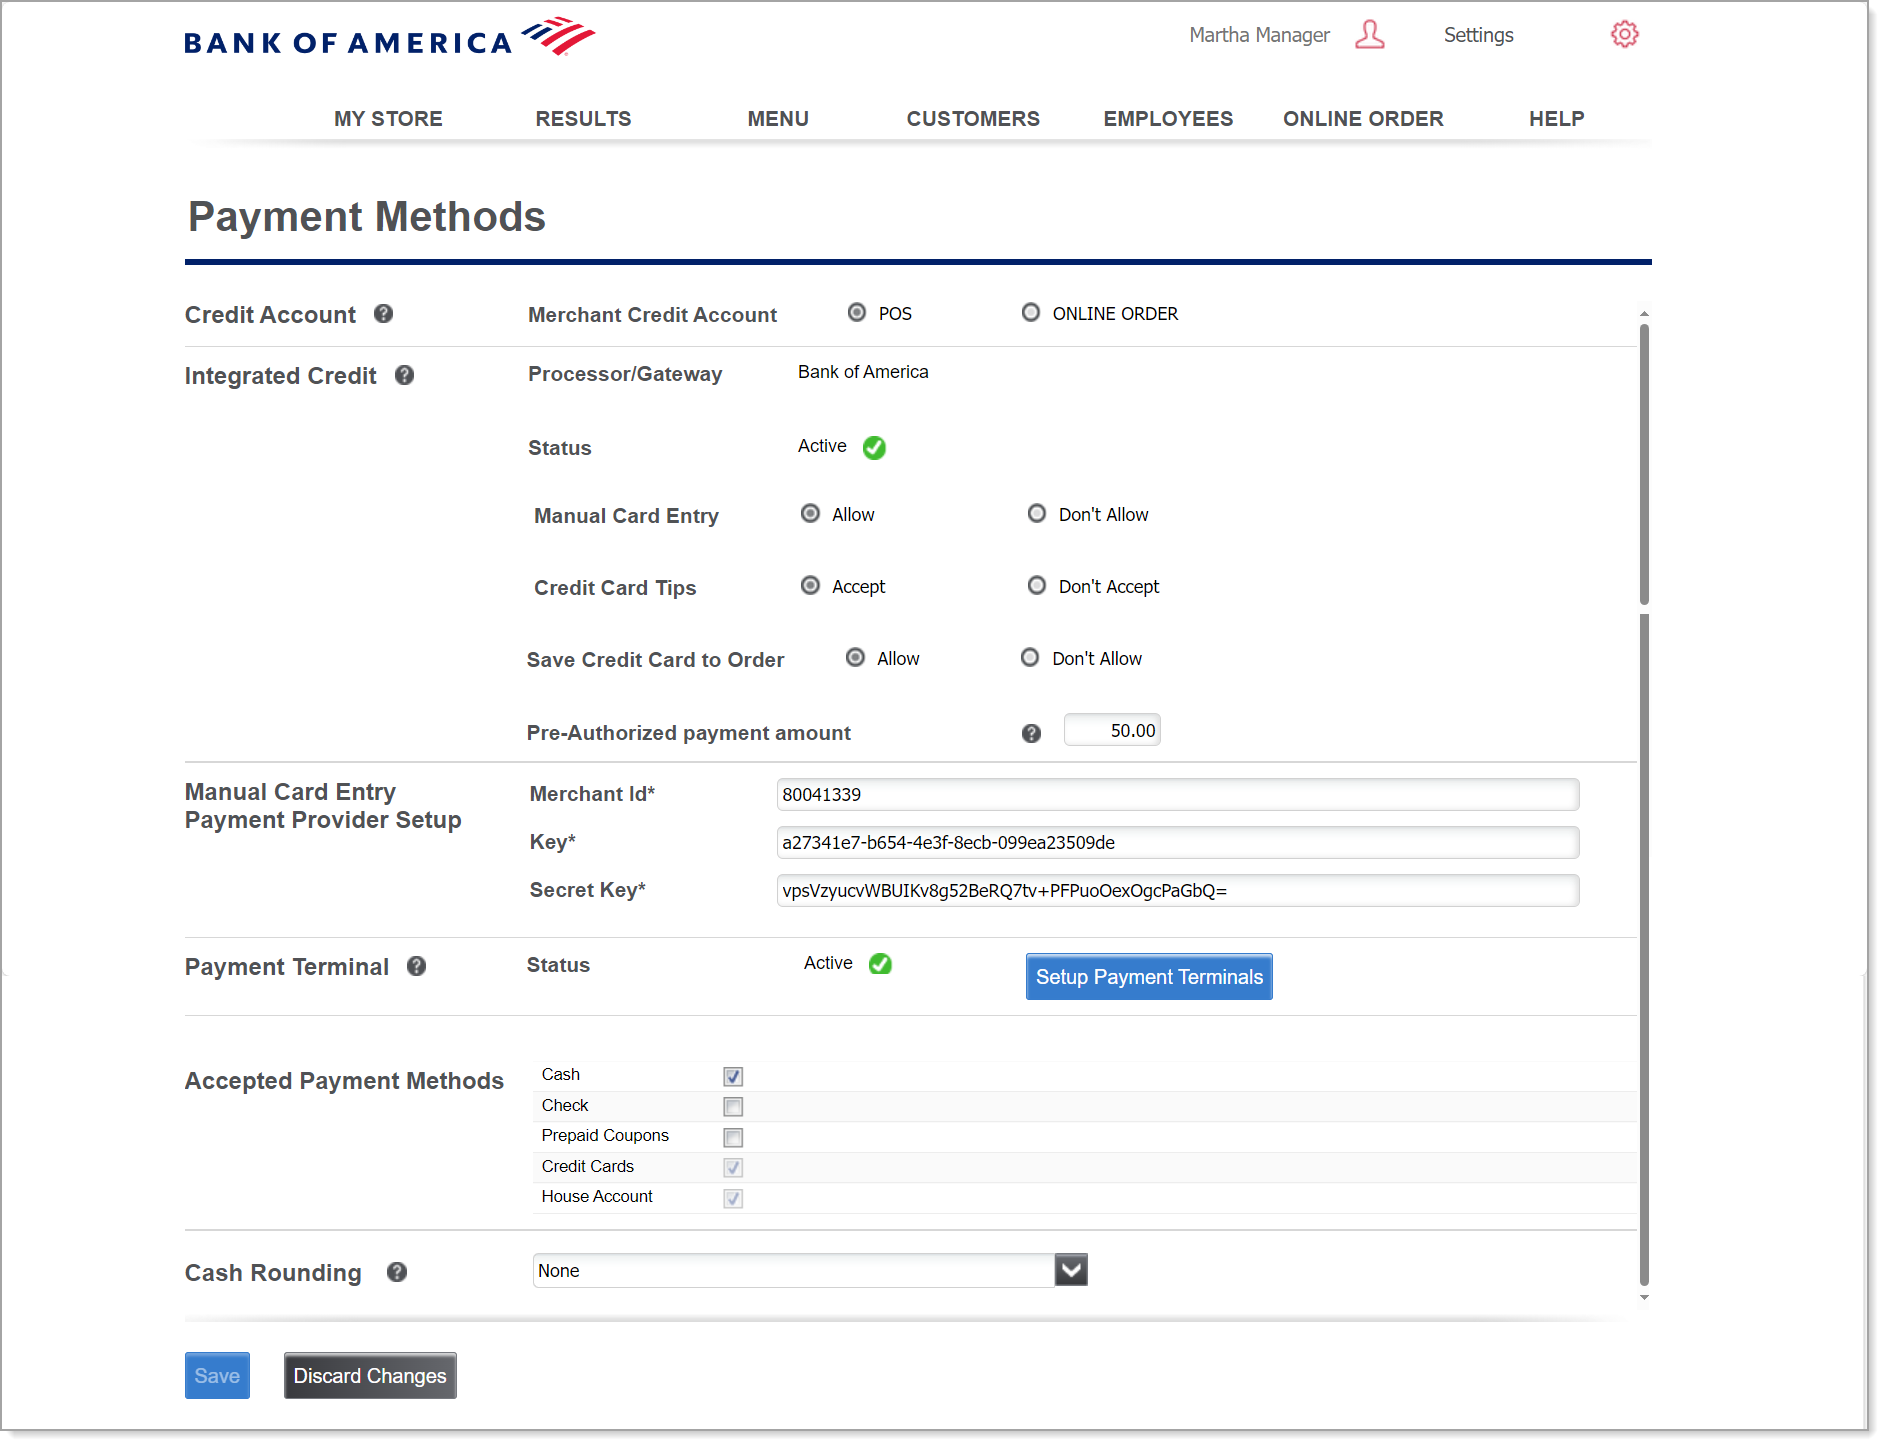
Task: Toggle the Credit Cards checkbox
Action: (733, 1167)
